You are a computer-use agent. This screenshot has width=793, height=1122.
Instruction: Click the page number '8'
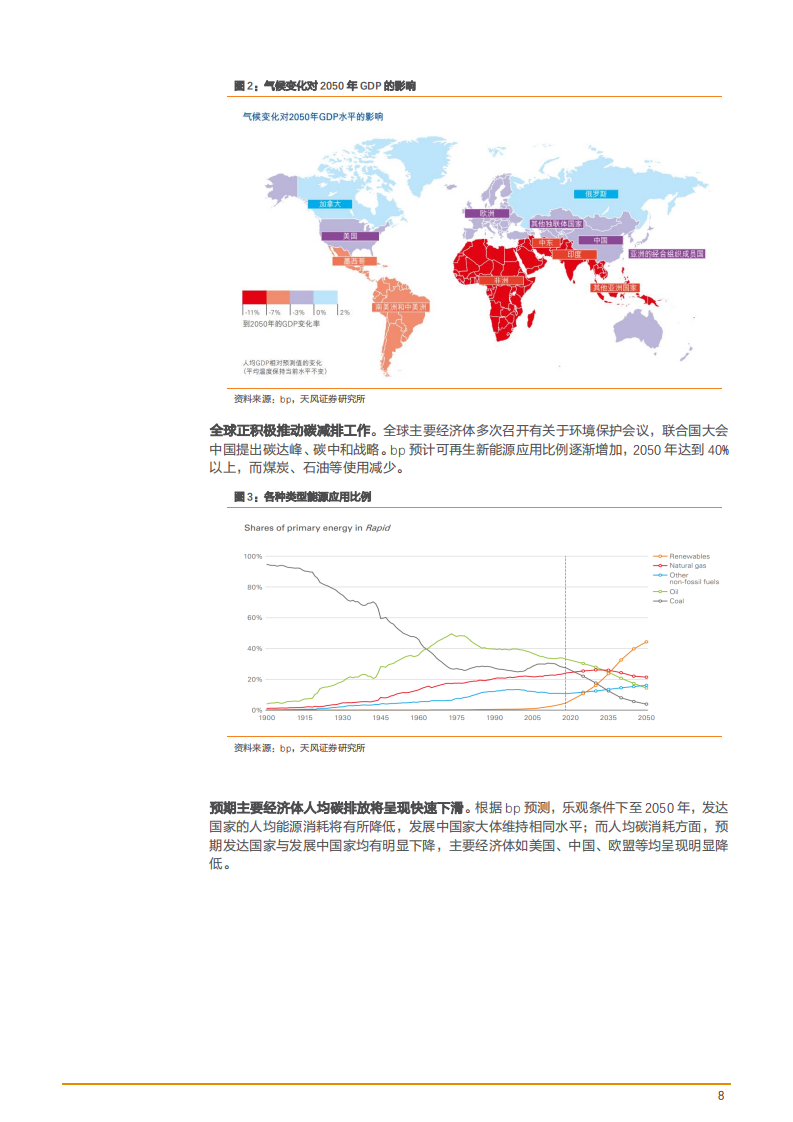[x=721, y=1096]
